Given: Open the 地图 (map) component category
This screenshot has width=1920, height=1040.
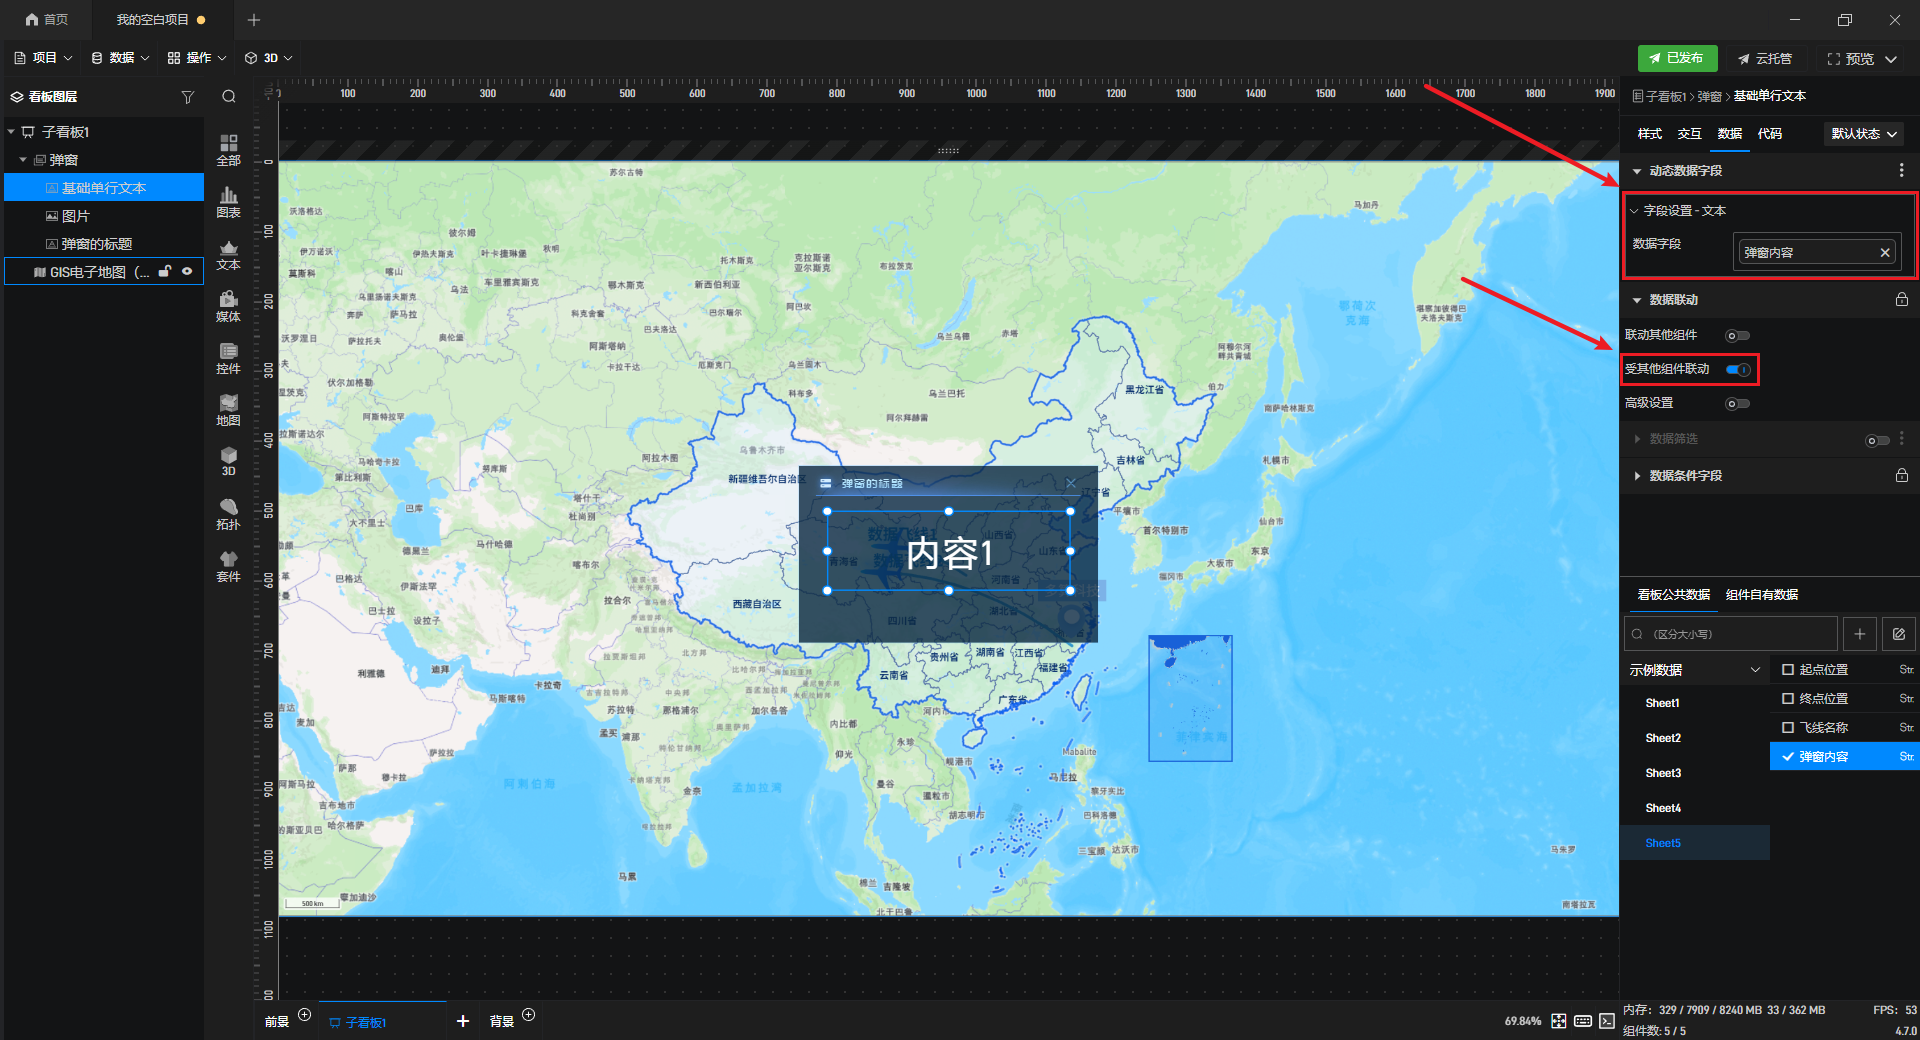Looking at the screenshot, I should pos(228,410).
